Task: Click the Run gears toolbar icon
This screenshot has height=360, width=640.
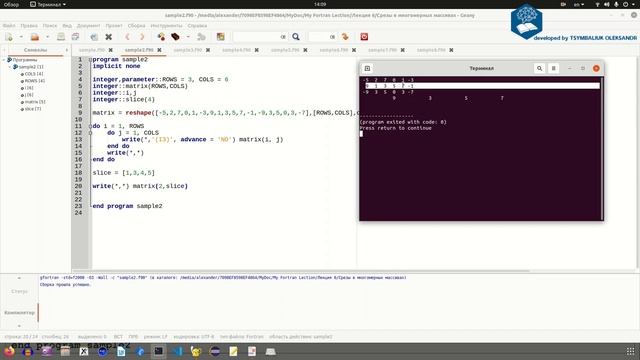Action: [x=201, y=37]
